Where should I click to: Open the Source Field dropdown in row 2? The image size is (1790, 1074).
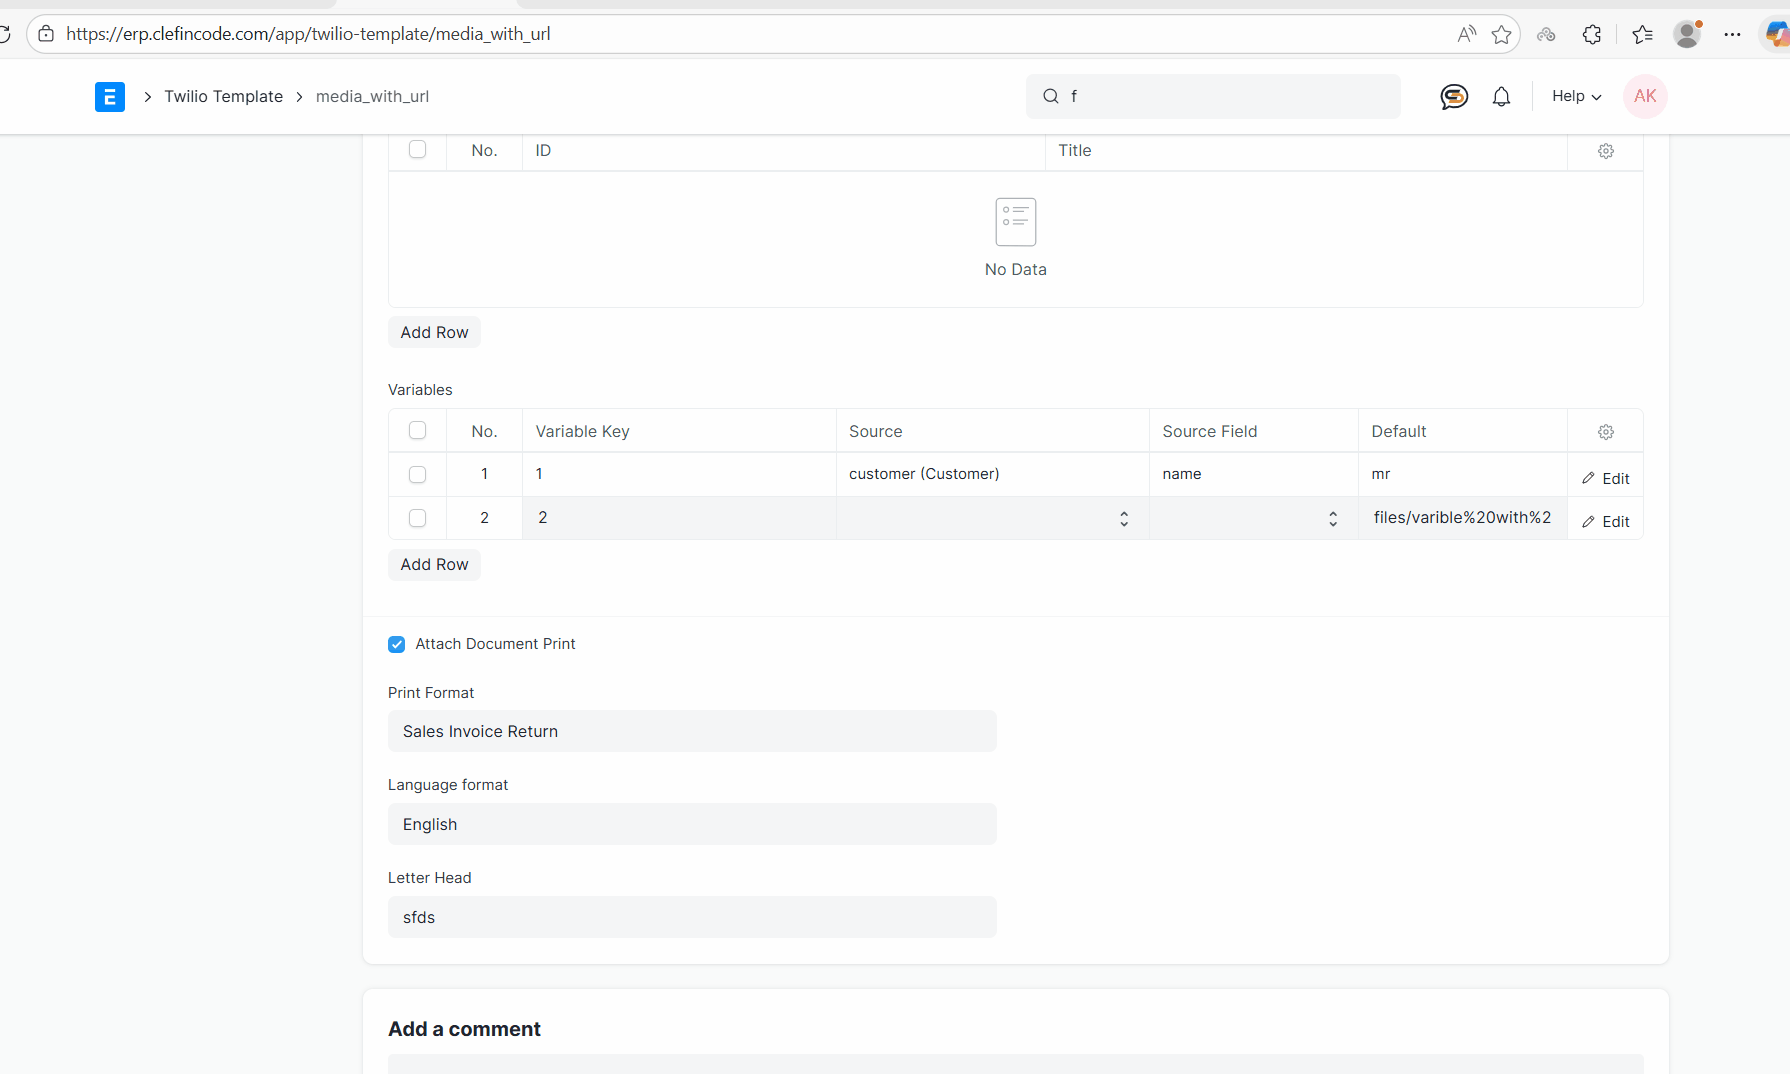[1252, 518]
